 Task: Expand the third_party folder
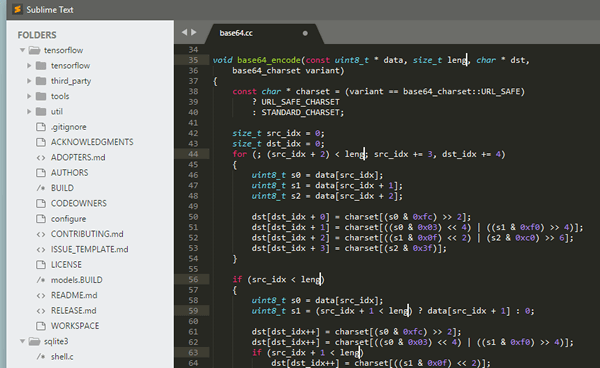[29, 81]
